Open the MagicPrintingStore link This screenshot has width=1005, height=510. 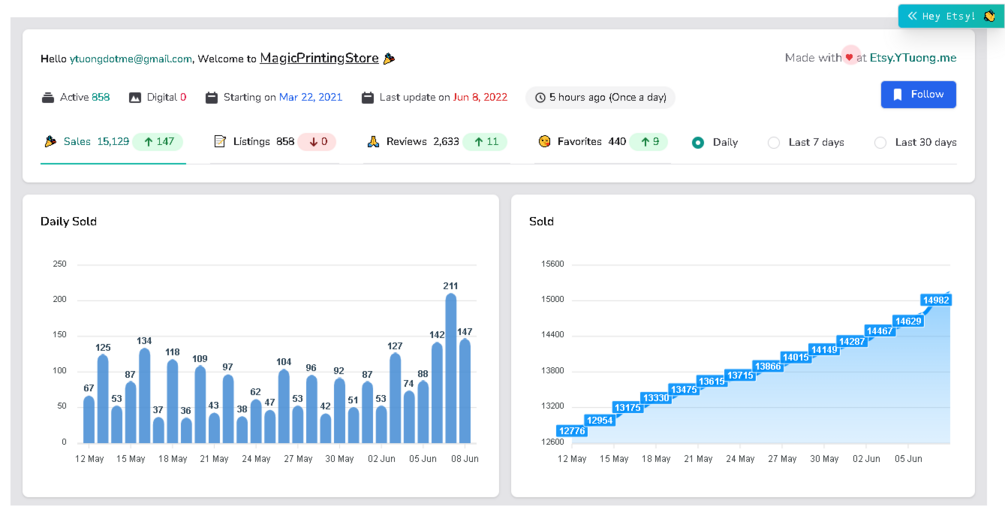click(x=319, y=58)
